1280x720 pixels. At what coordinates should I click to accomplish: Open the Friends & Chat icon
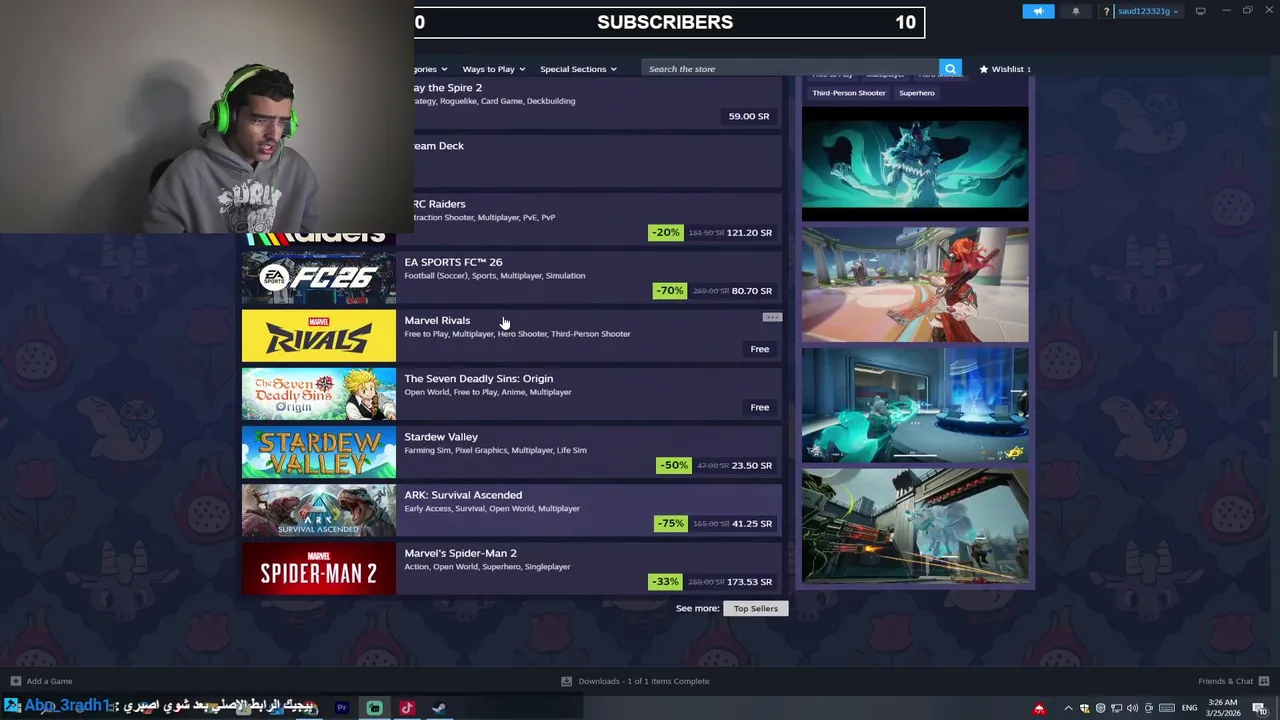click(x=1264, y=681)
